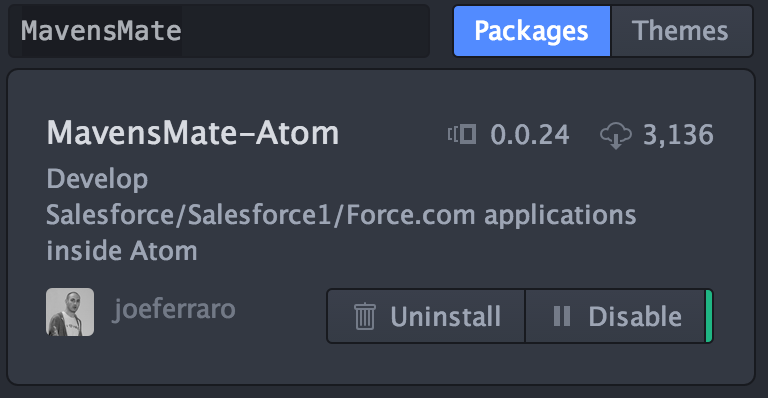The height and width of the screenshot is (398, 768).
Task: Click the 3,136 downloads count
Action: (x=678, y=135)
